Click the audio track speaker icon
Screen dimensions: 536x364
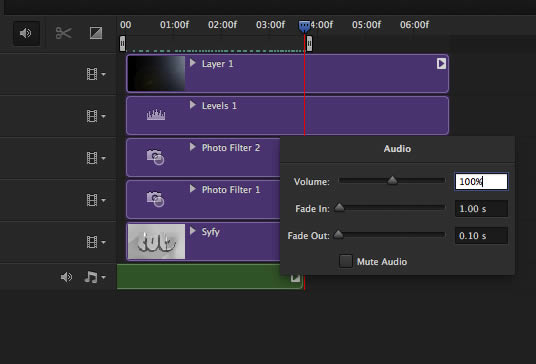pos(66,277)
